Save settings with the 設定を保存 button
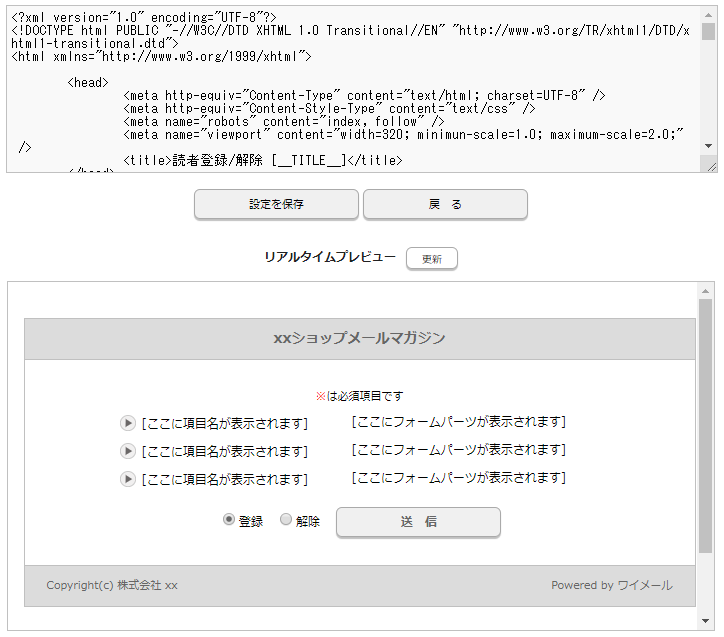The height and width of the screenshot is (637, 724). point(276,204)
